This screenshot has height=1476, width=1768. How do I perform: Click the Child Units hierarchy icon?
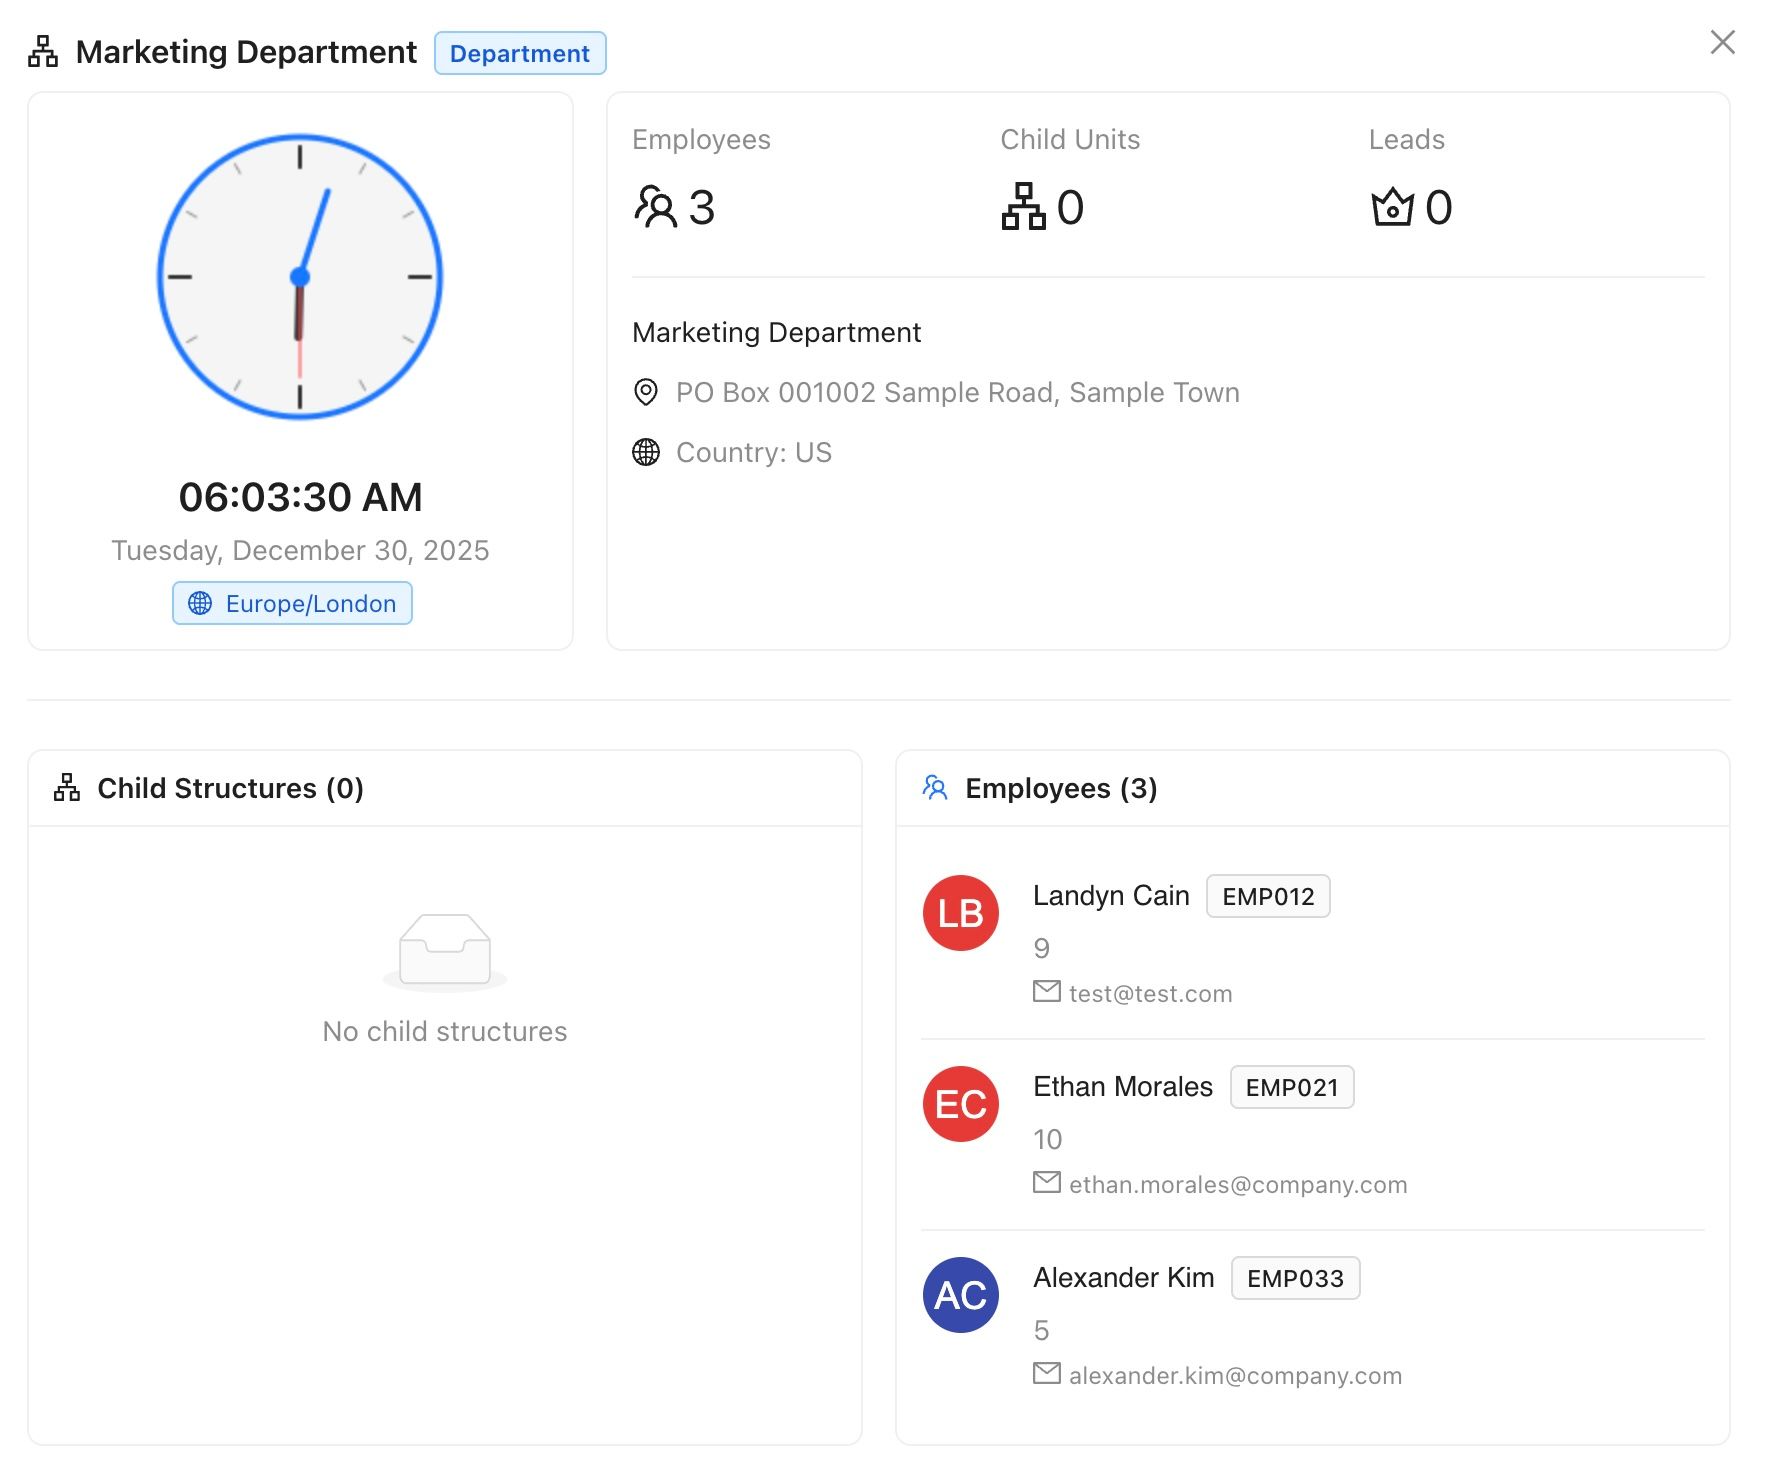point(1023,207)
